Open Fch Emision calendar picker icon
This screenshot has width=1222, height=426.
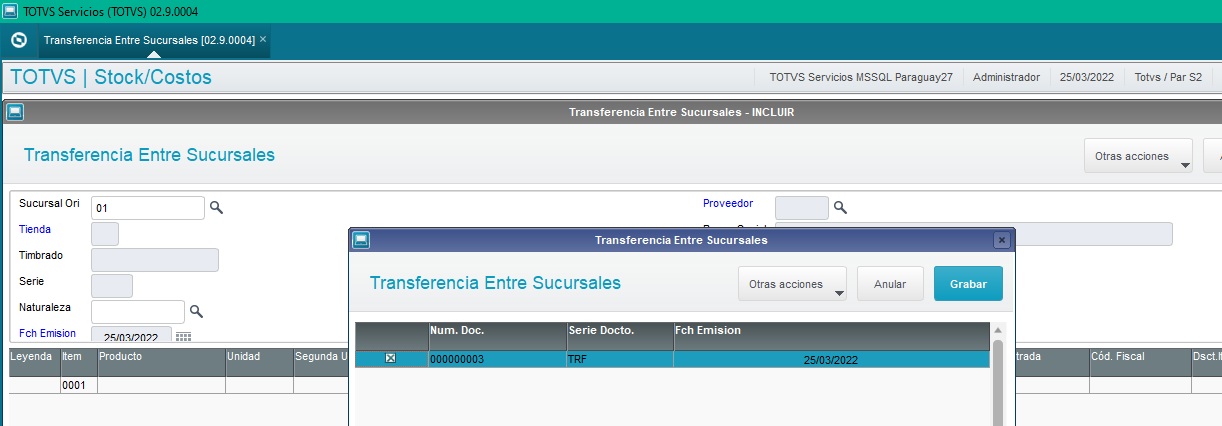tap(184, 336)
